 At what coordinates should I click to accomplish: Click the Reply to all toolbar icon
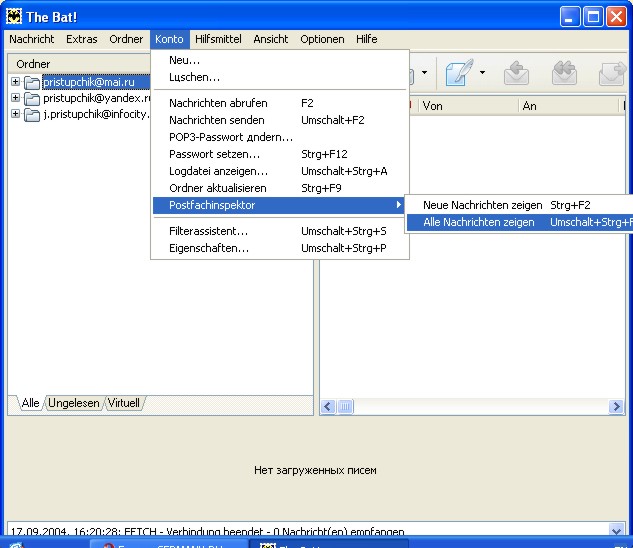pos(564,73)
